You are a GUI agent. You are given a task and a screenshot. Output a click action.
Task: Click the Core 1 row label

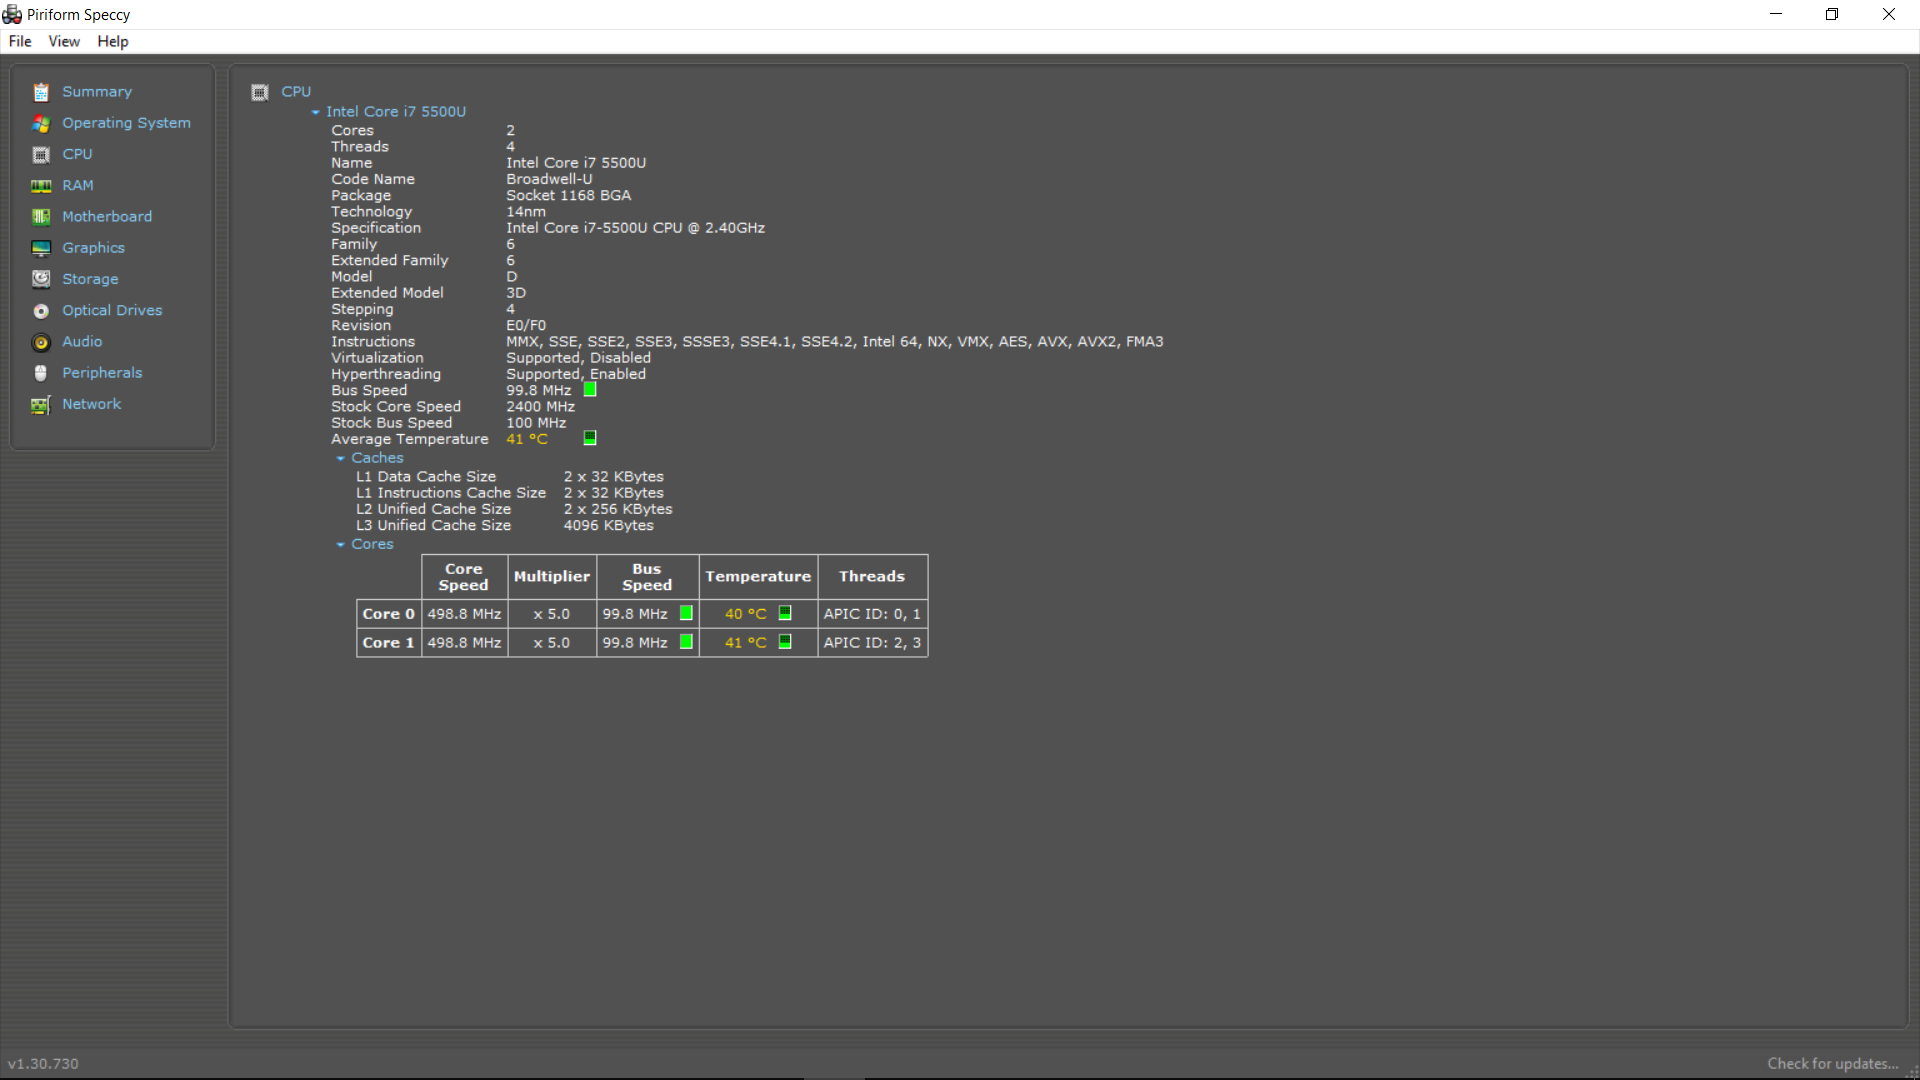click(388, 643)
